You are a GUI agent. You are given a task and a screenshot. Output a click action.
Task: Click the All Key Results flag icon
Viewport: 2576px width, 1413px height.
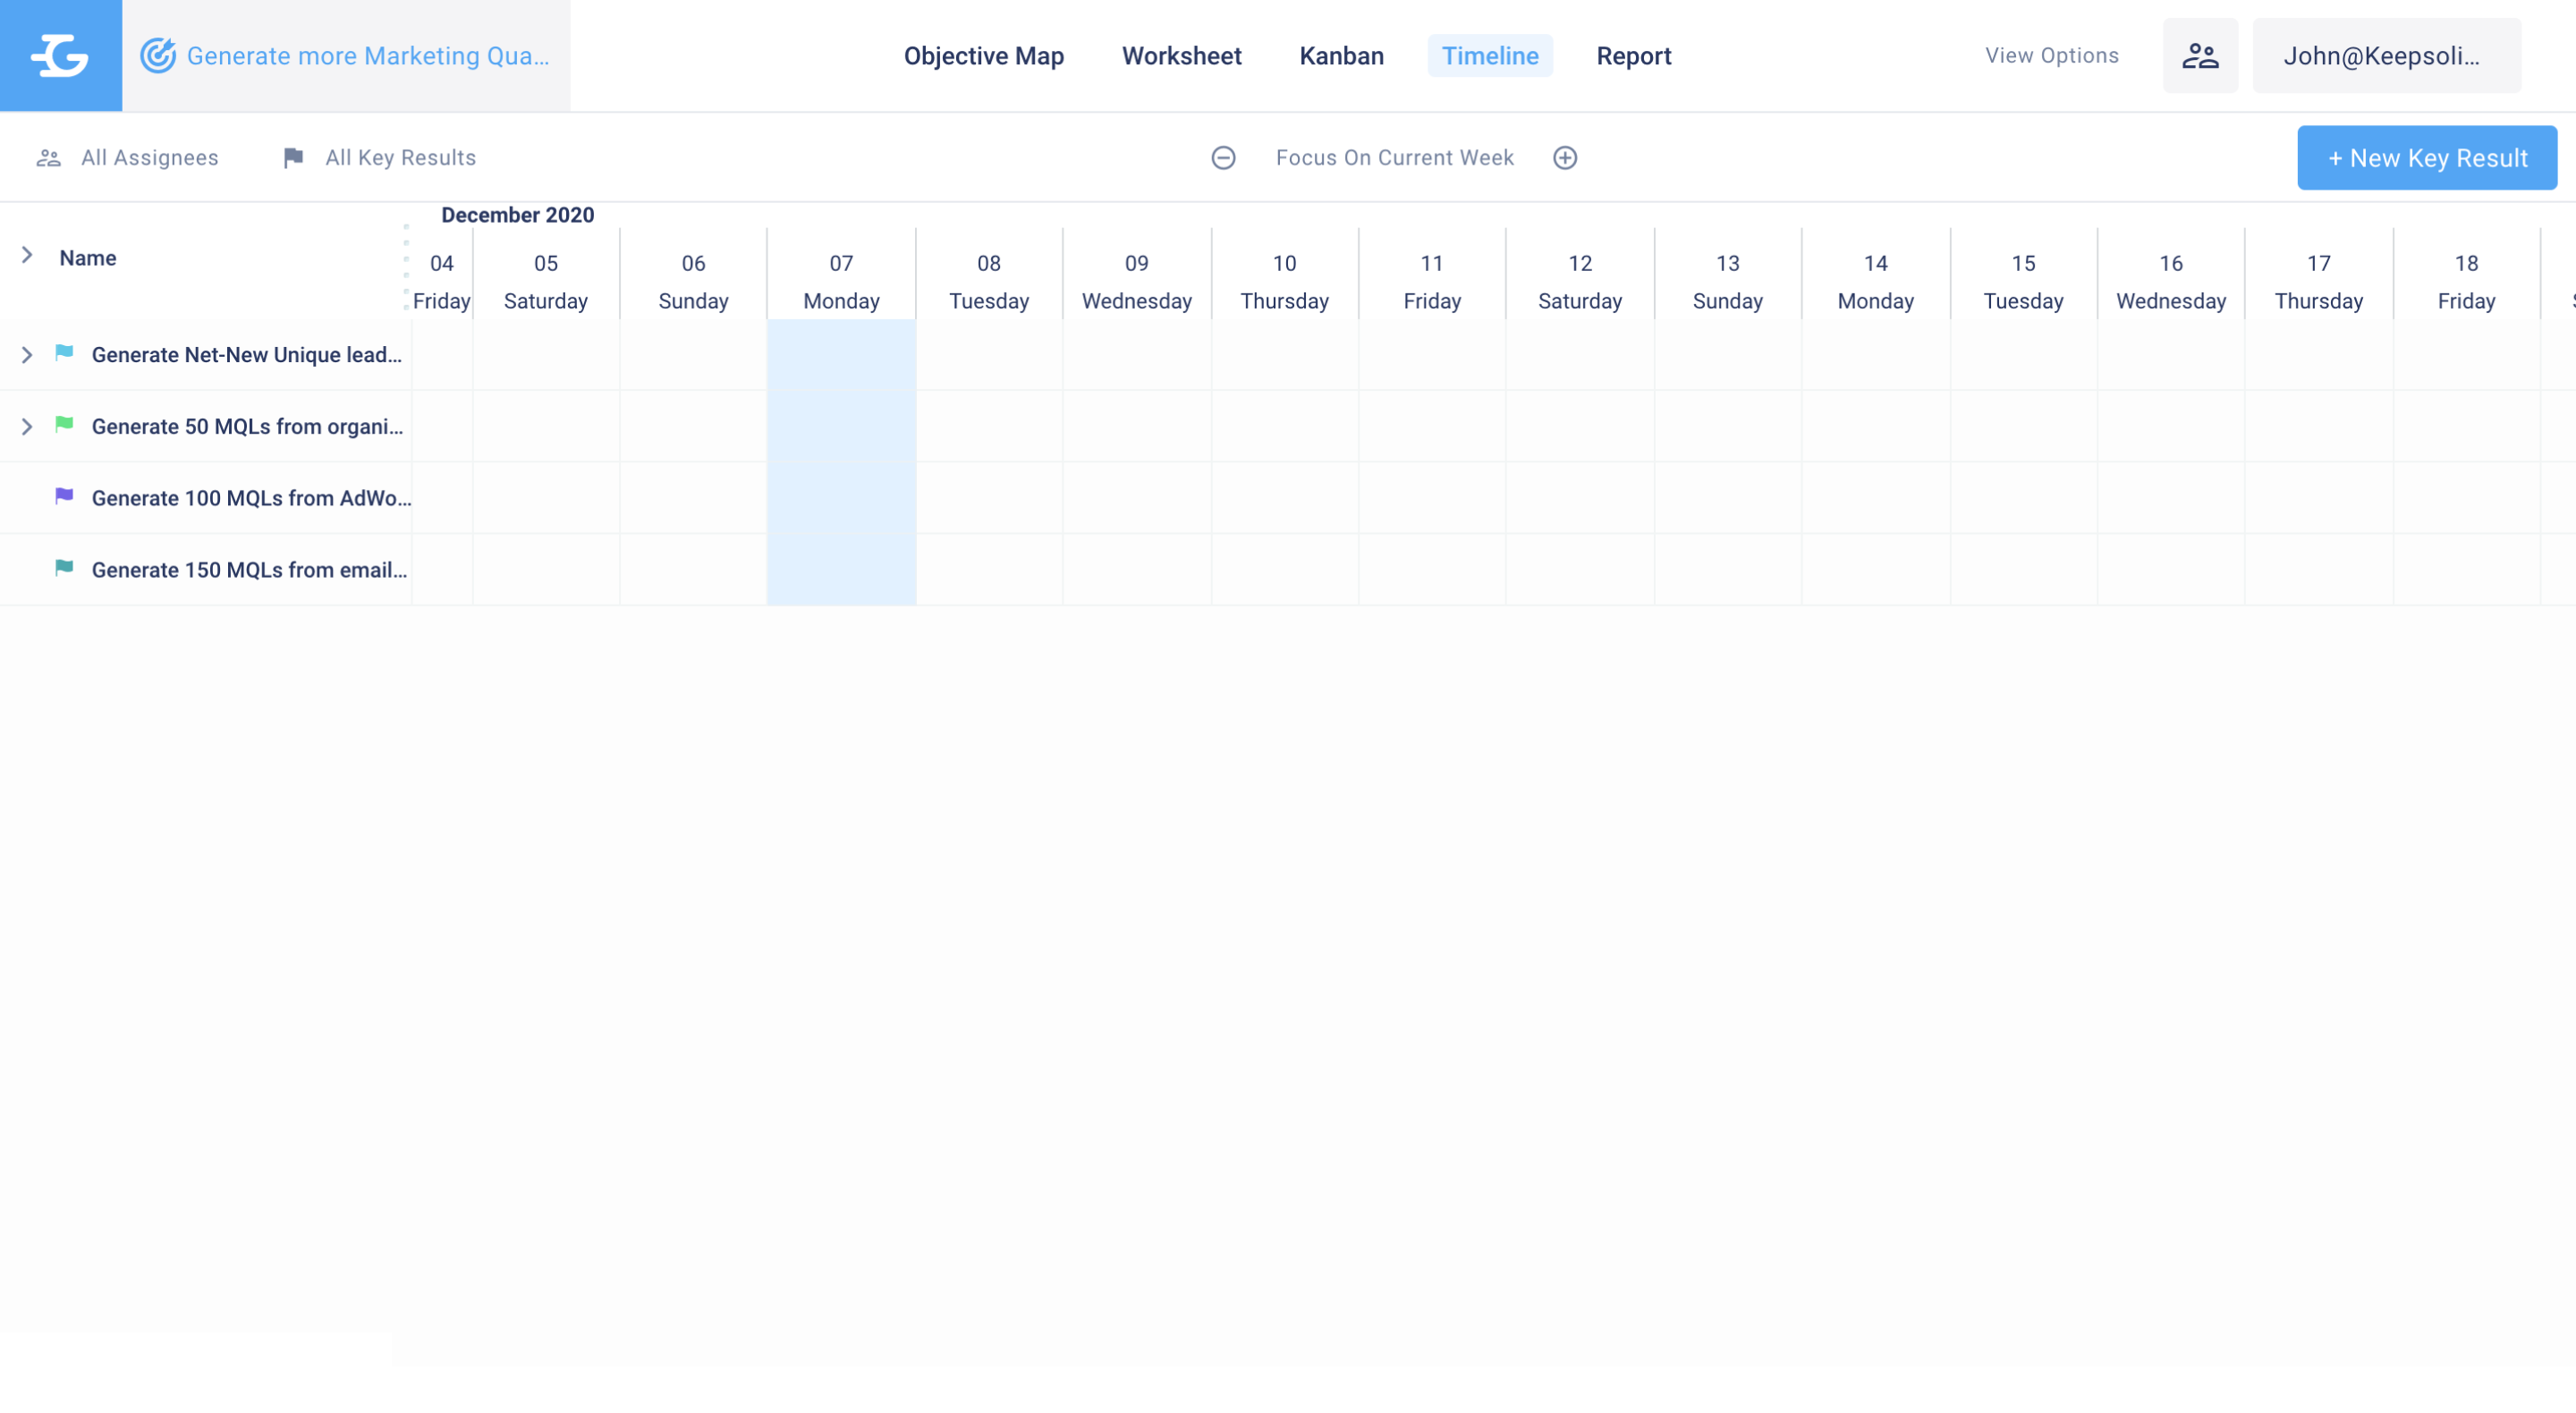click(293, 158)
